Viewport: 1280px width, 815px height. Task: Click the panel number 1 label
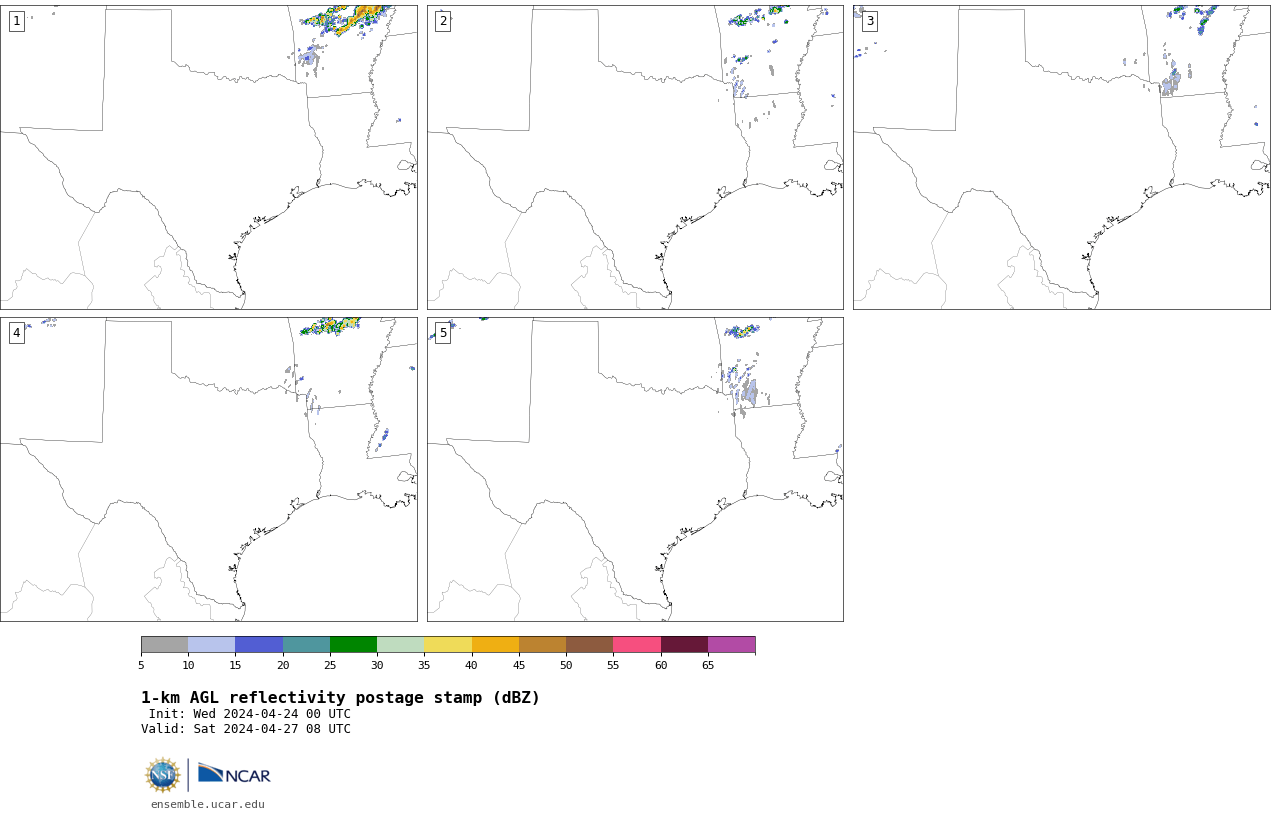pyautogui.click(x=16, y=21)
